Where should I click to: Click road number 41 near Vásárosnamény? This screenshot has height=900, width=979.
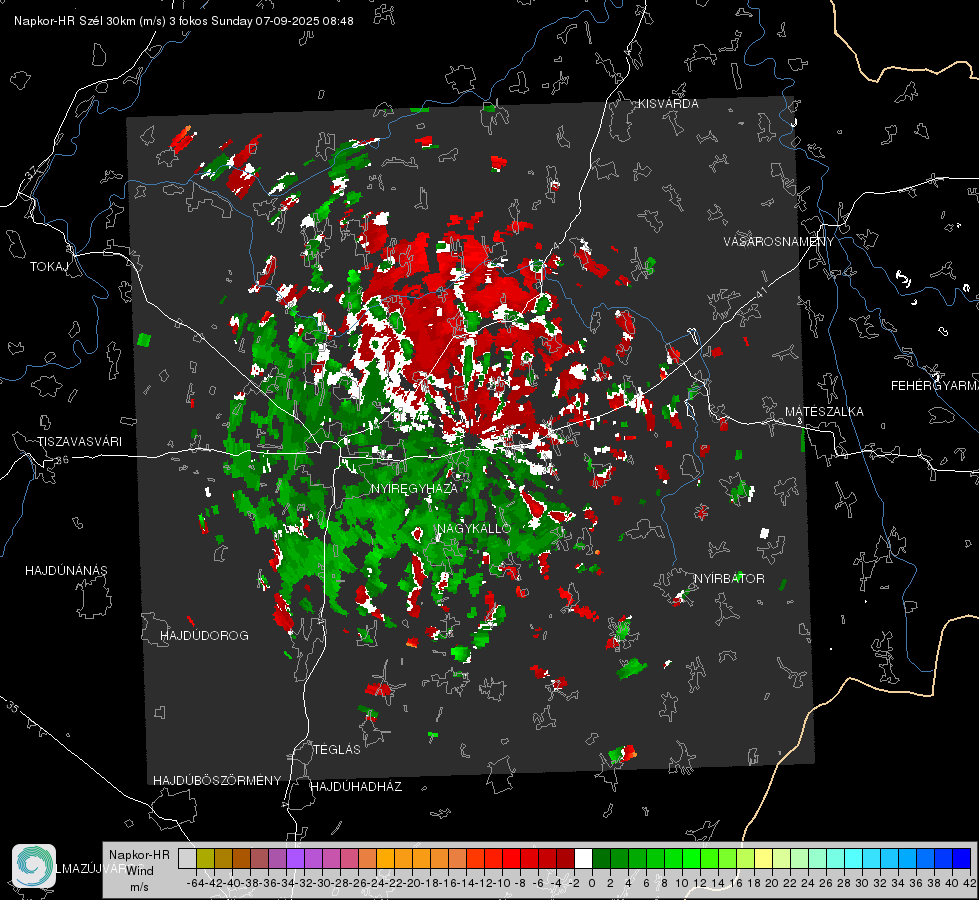(760, 293)
